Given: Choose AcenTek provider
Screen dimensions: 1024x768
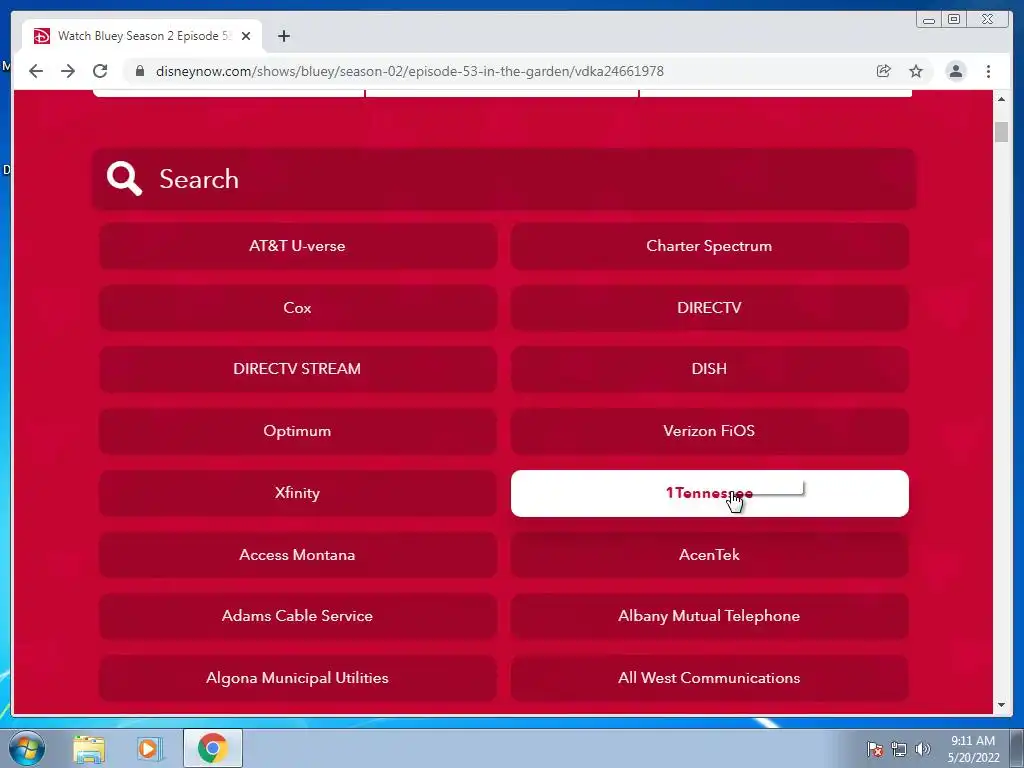Looking at the screenshot, I should (x=709, y=554).
